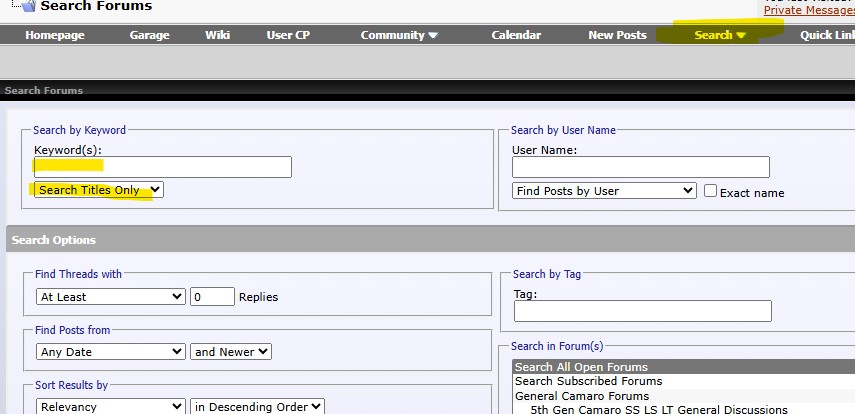The width and height of the screenshot is (855, 414).
Task: Click the folder icon beside Search Forums title
Action: 28,6
